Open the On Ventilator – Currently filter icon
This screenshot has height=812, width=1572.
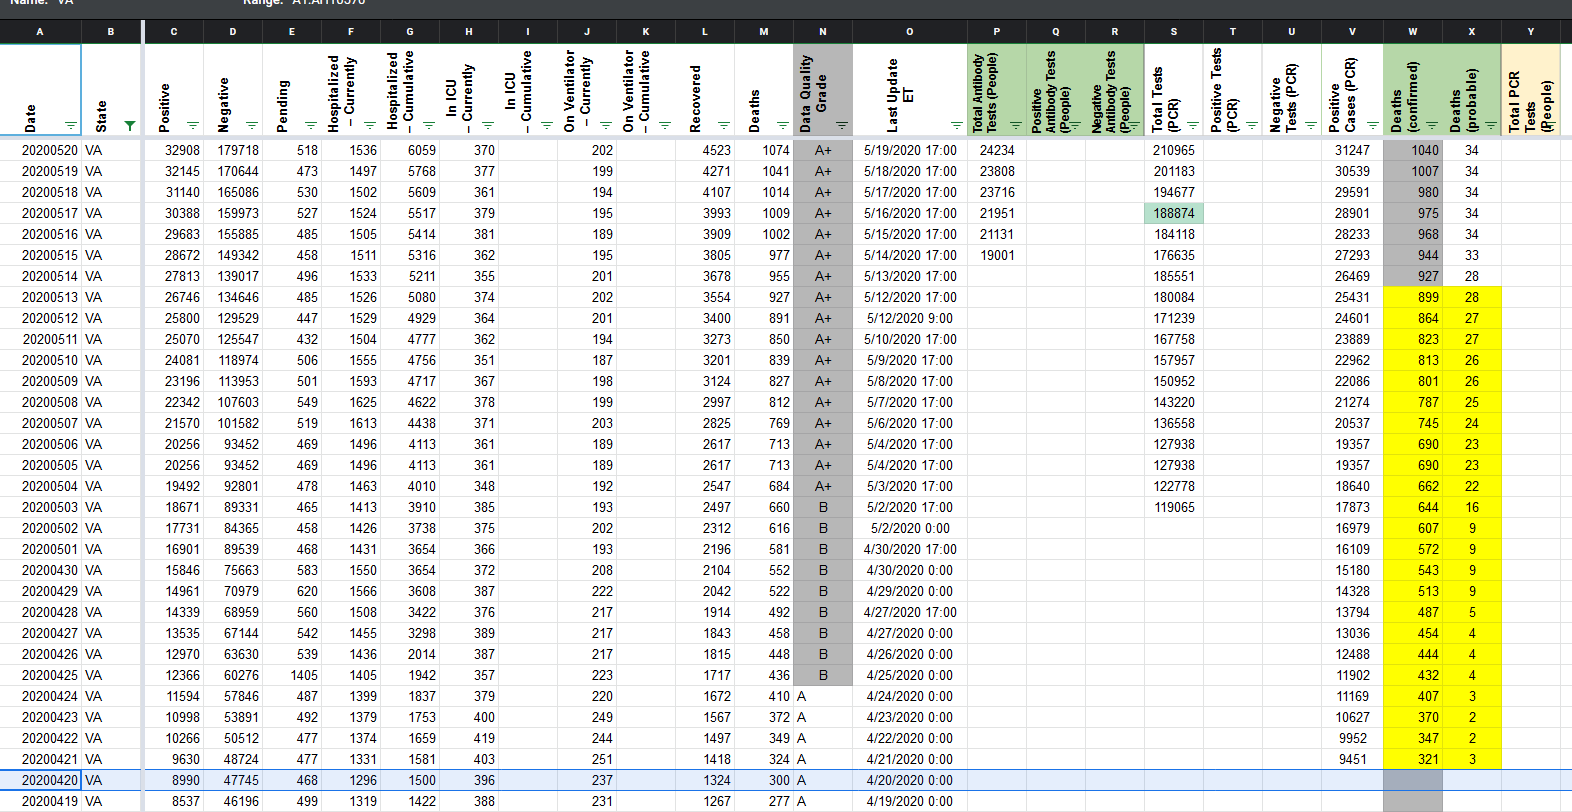click(606, 126)
